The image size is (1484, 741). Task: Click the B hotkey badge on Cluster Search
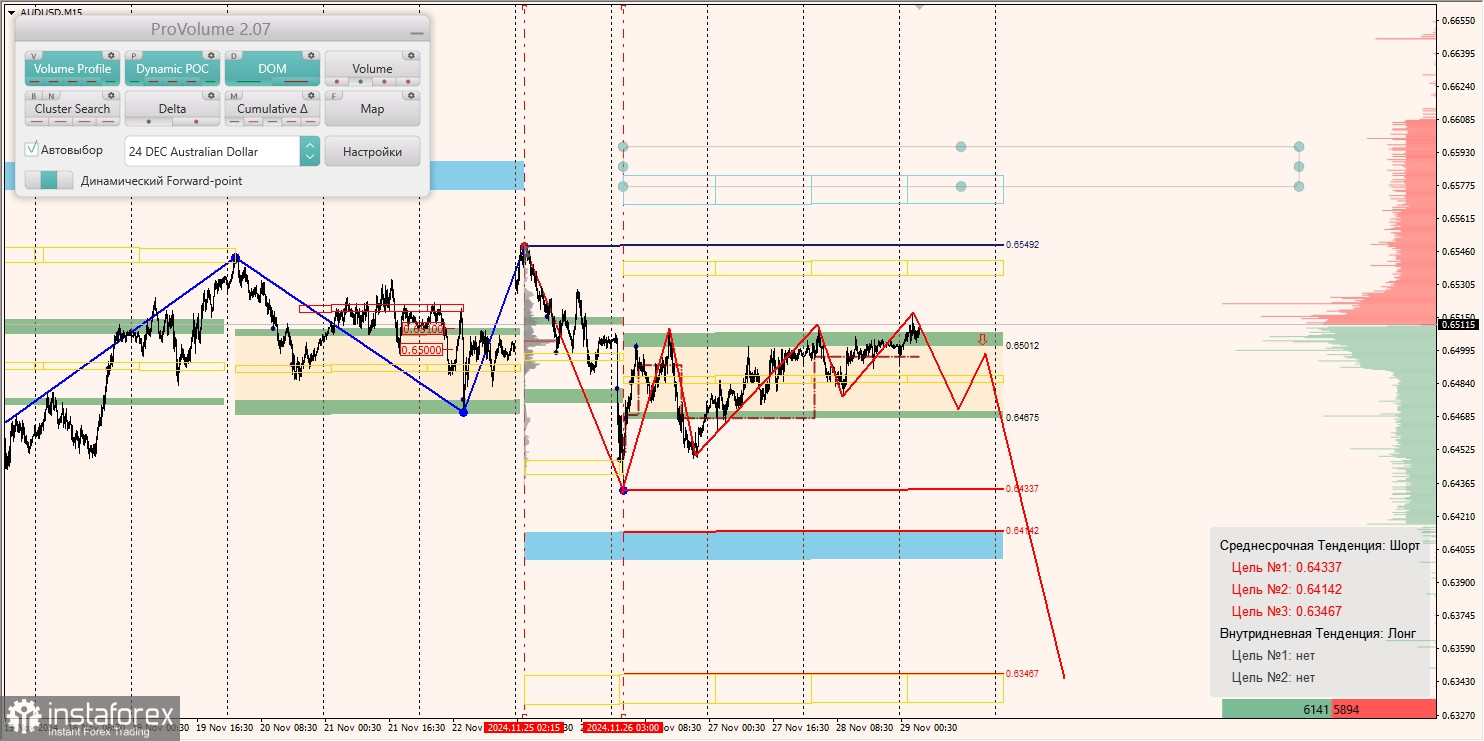pos(35,96)
